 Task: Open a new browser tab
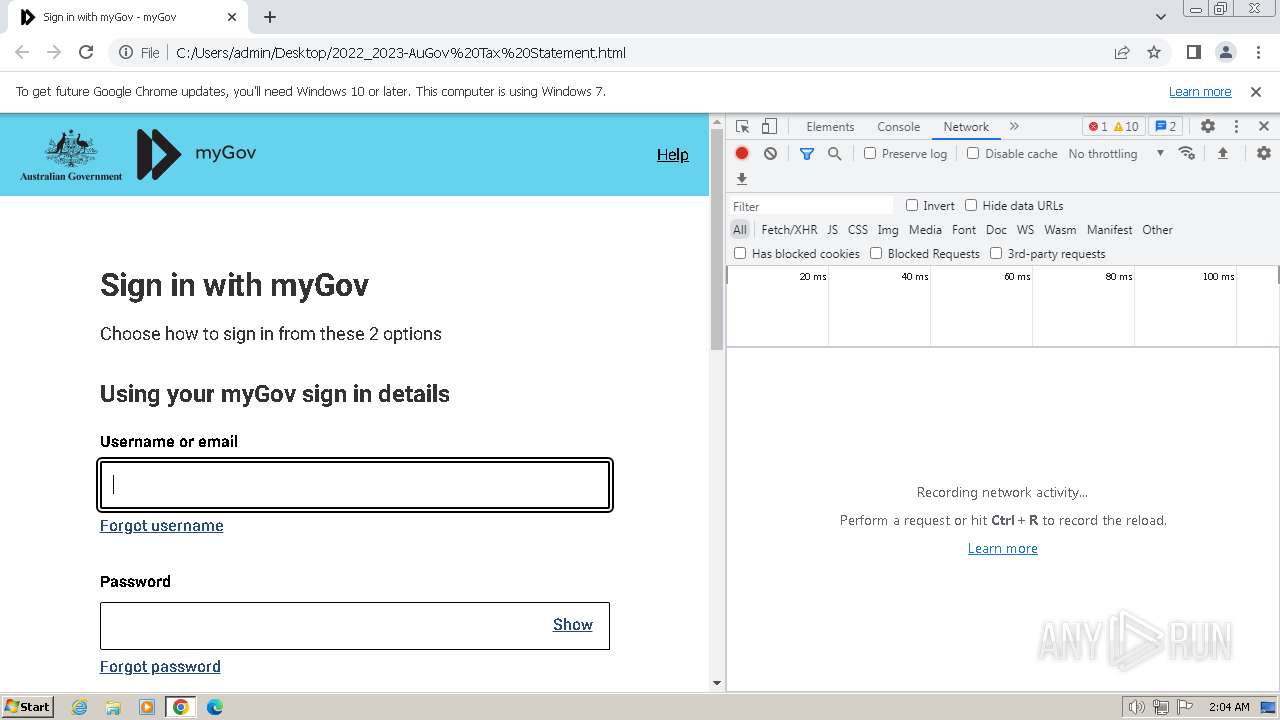(x=270, y=17)
